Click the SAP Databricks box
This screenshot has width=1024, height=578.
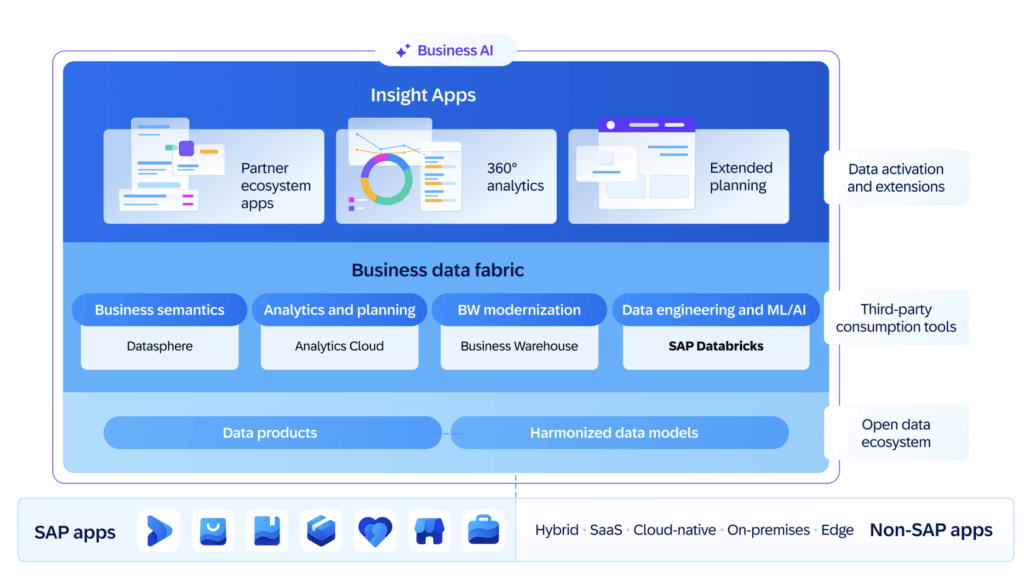(715, 346)
